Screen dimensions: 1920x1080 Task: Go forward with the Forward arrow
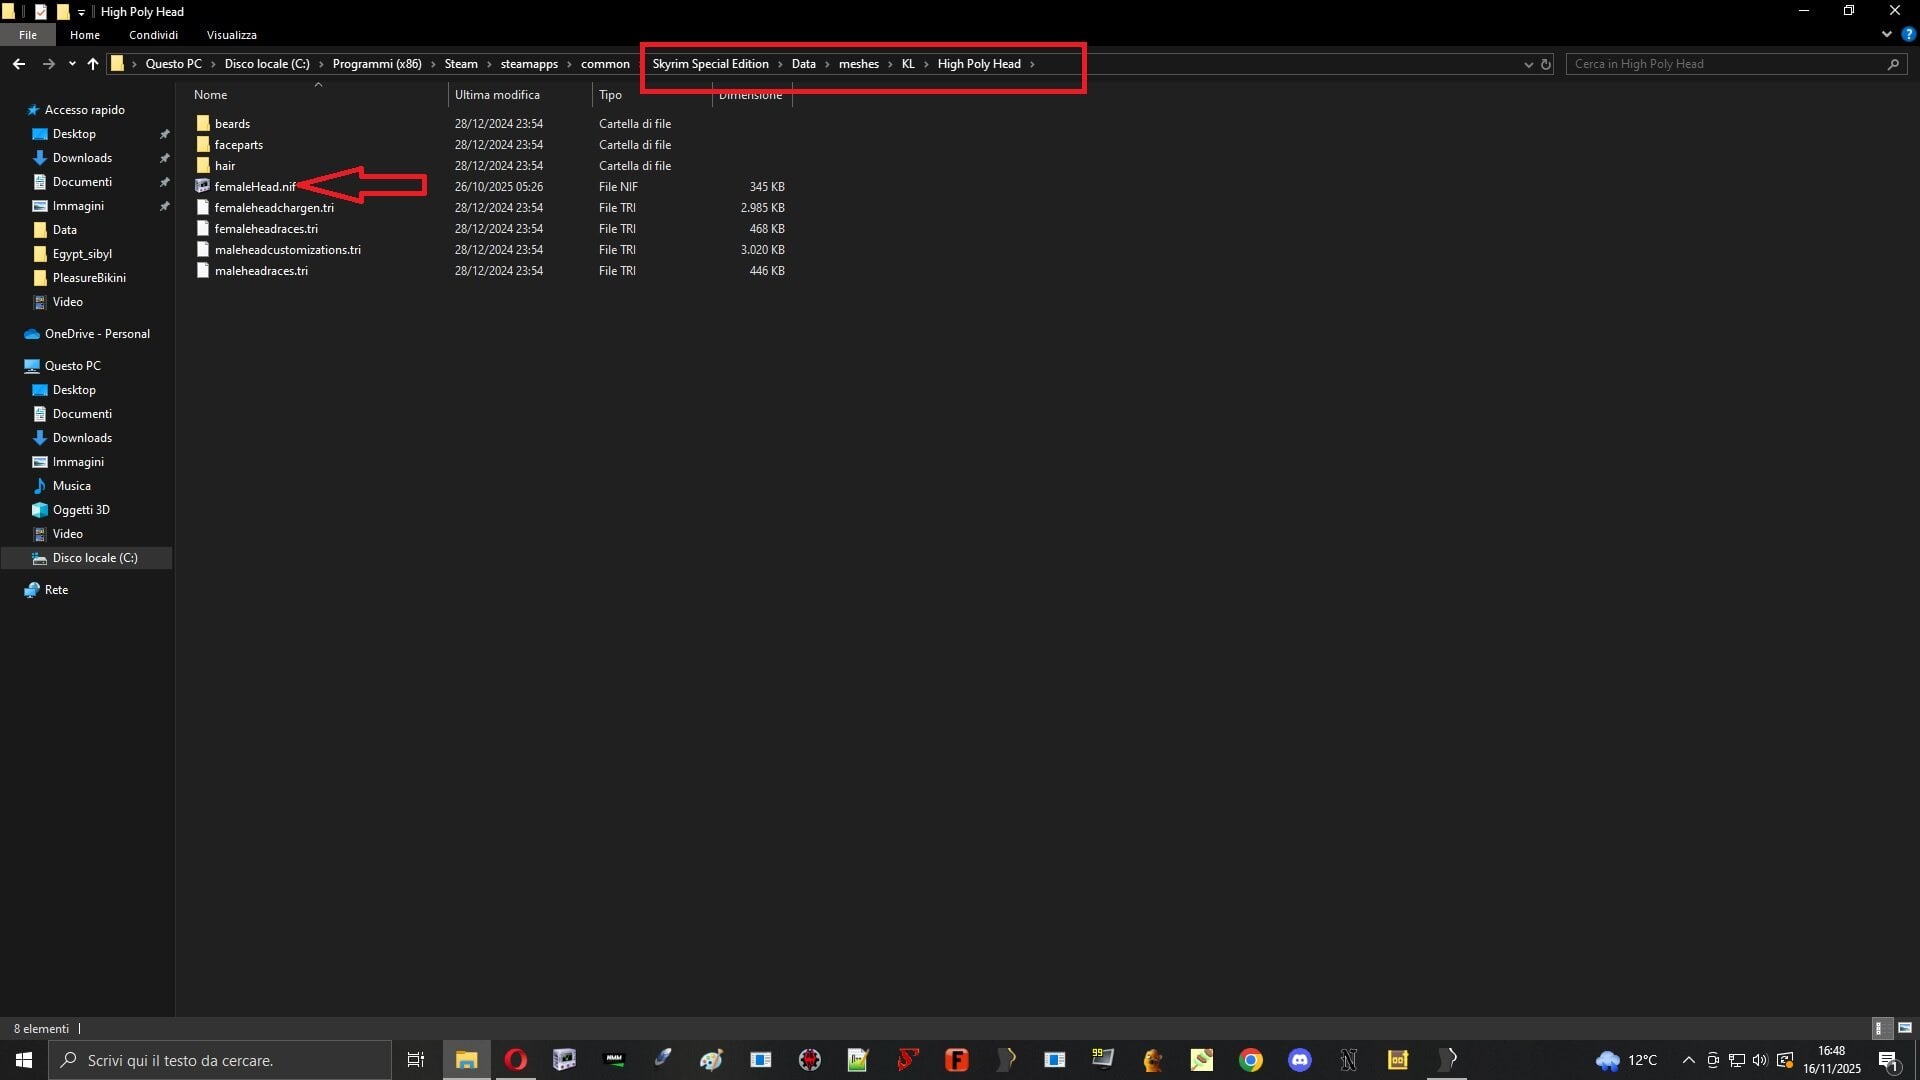48,64
